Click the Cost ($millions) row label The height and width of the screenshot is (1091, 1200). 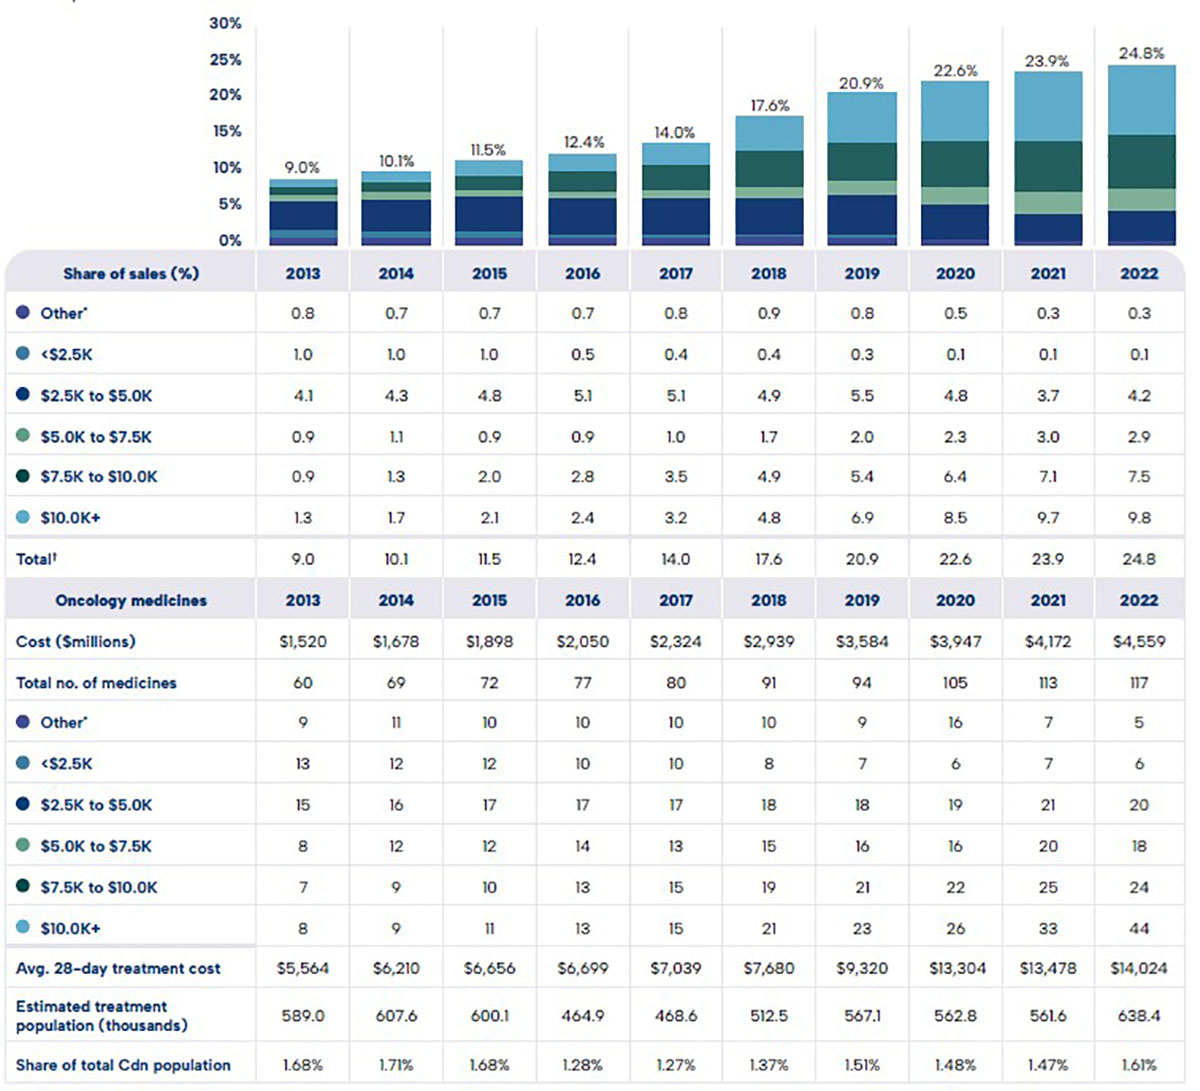(76, 641)
